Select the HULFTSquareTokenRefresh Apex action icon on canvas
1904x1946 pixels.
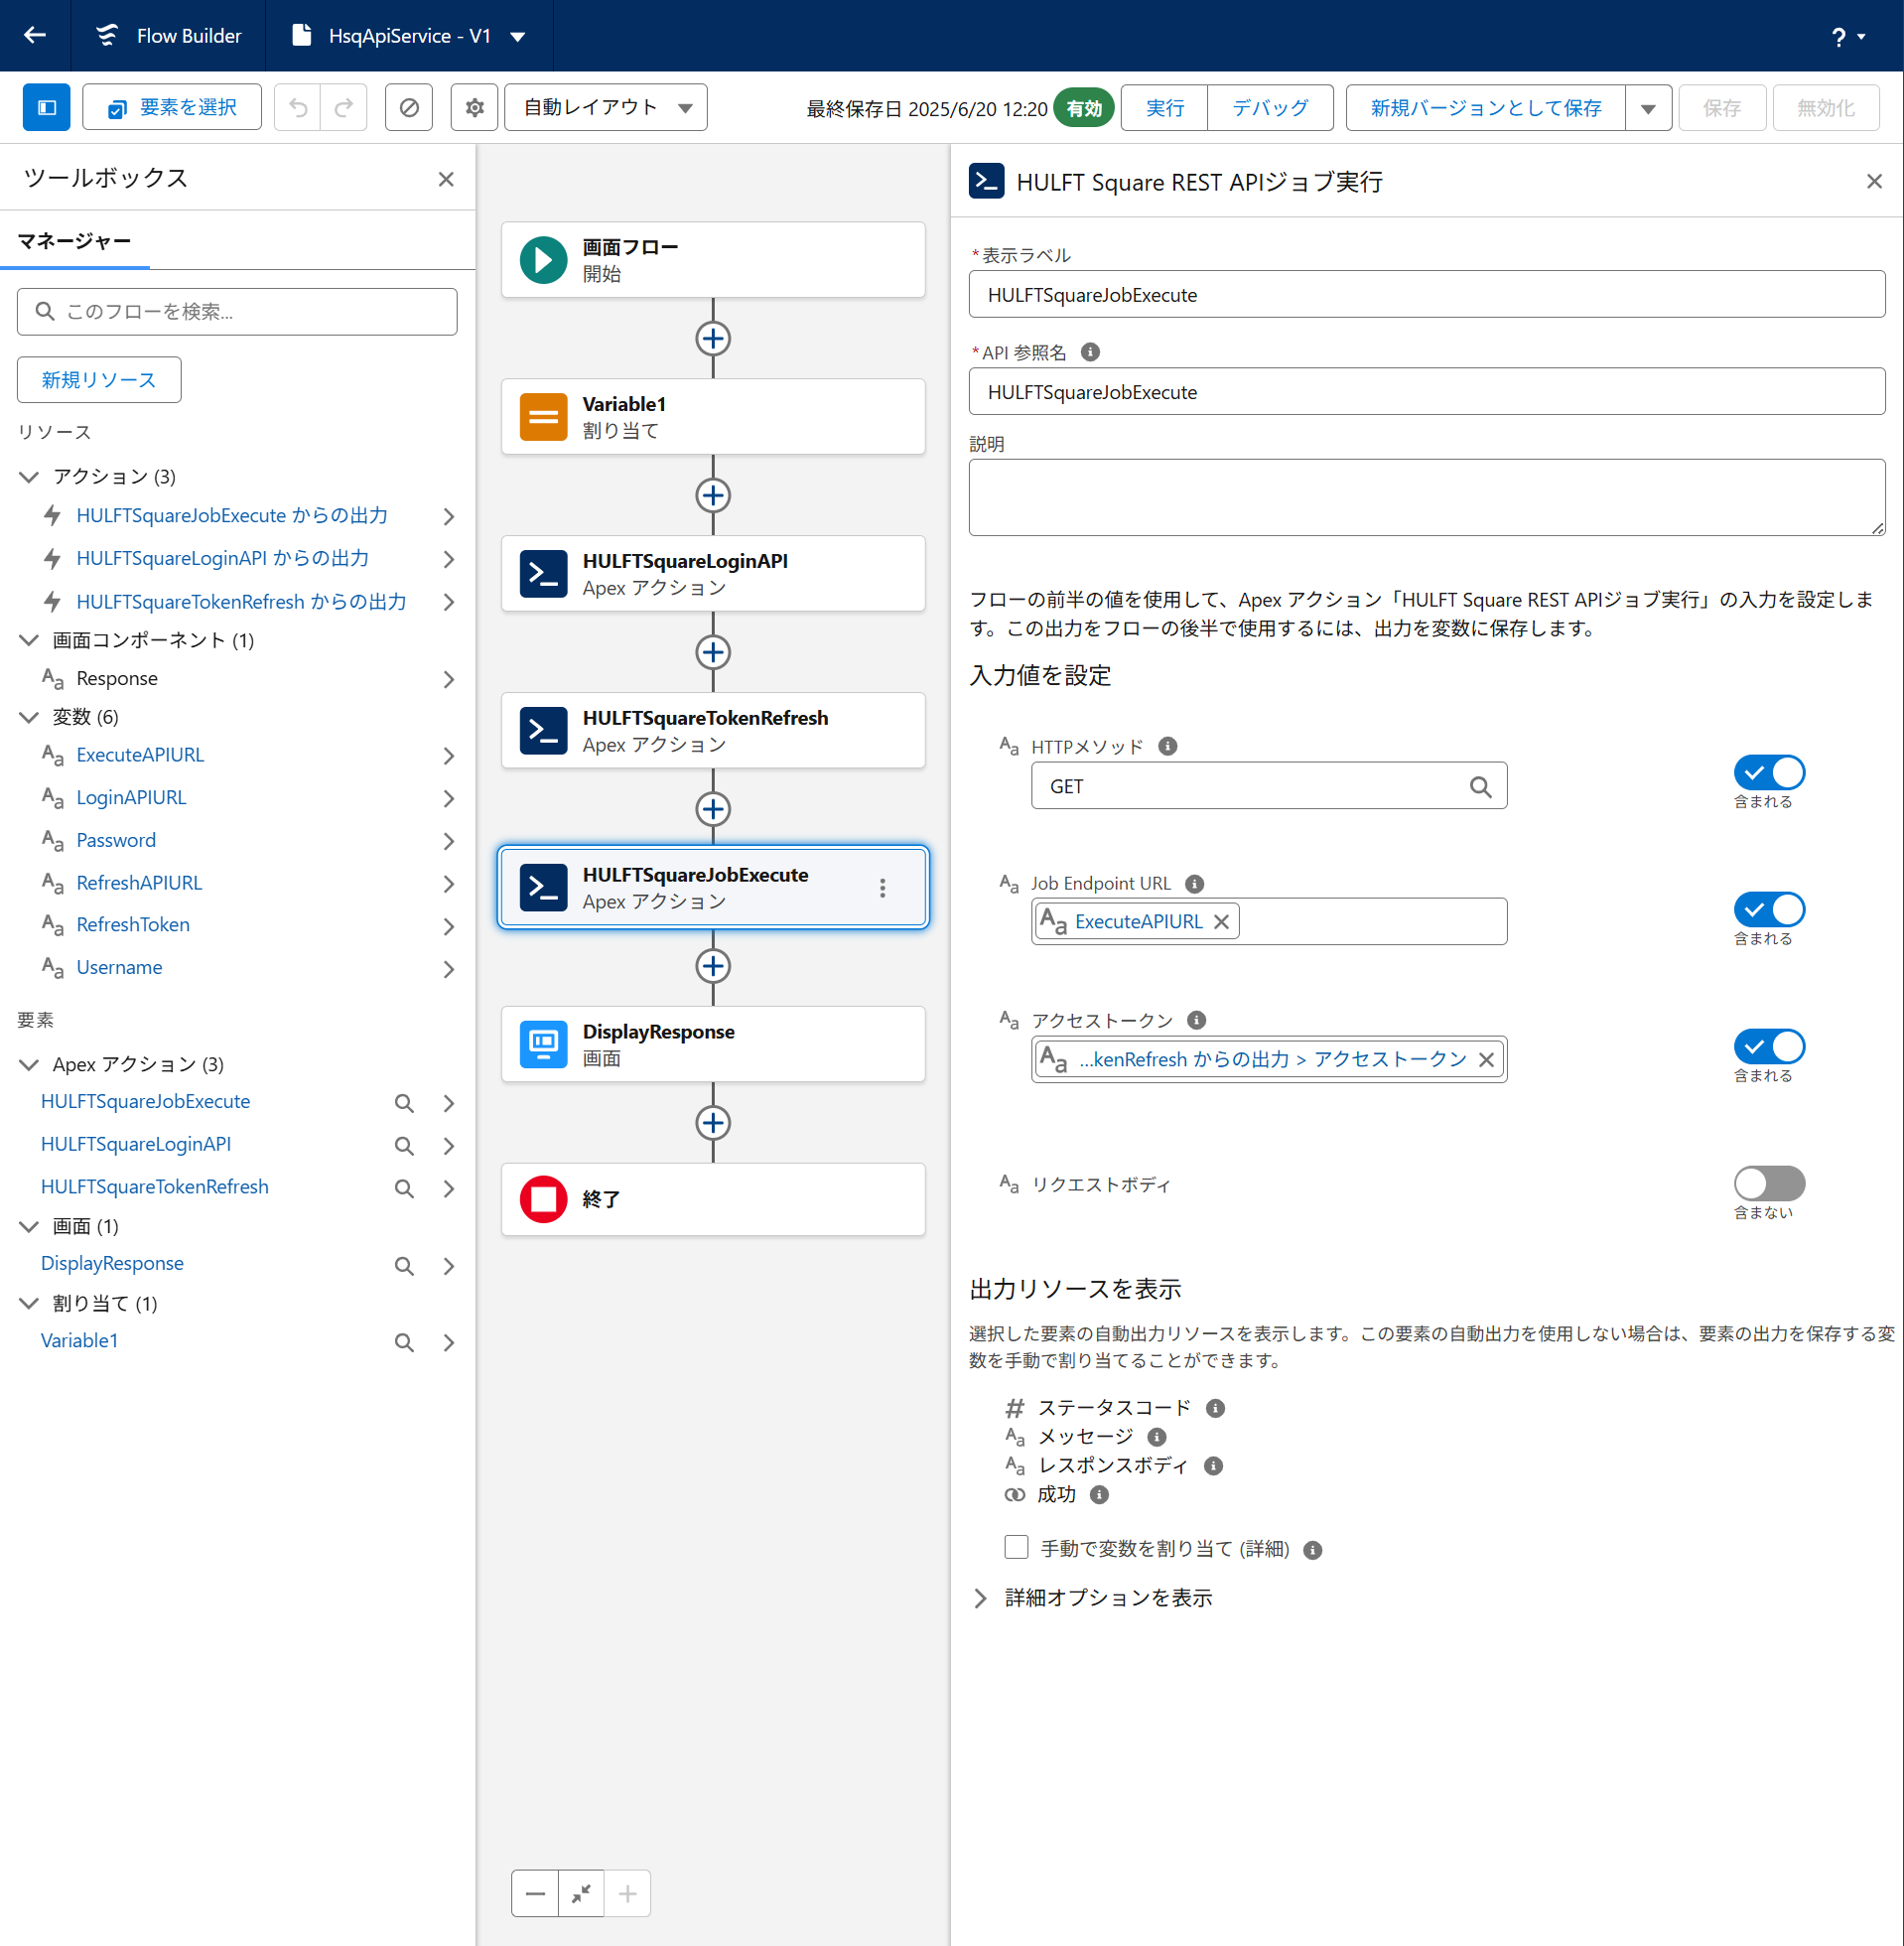(543, 731)
